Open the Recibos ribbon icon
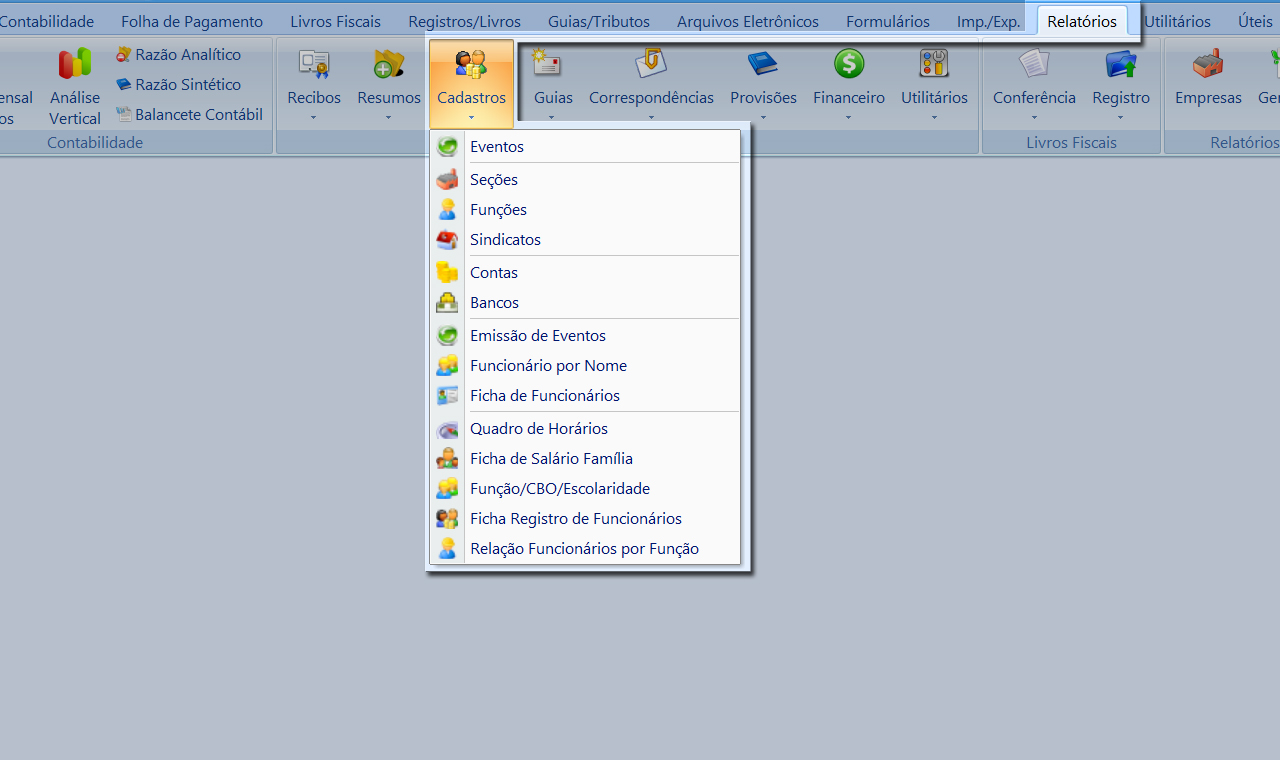1280x760 pixels. point(314,65)
